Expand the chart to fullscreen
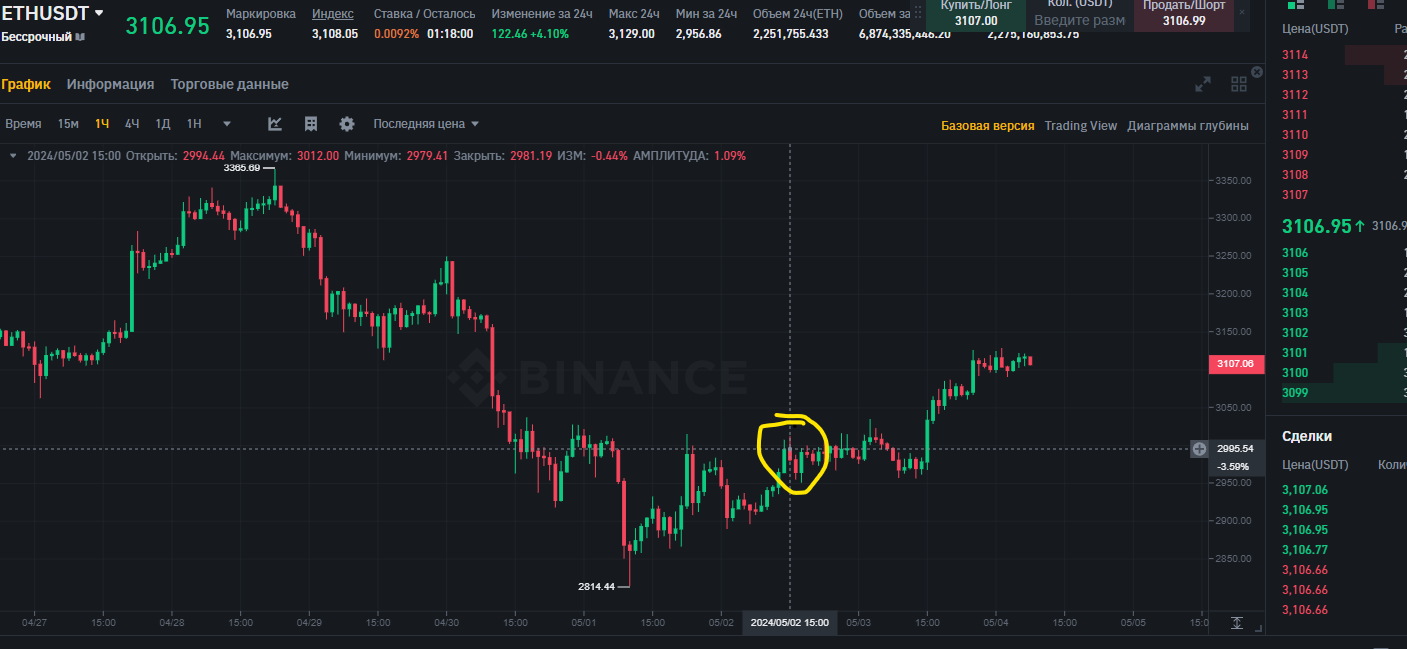 click(1203, 85)
